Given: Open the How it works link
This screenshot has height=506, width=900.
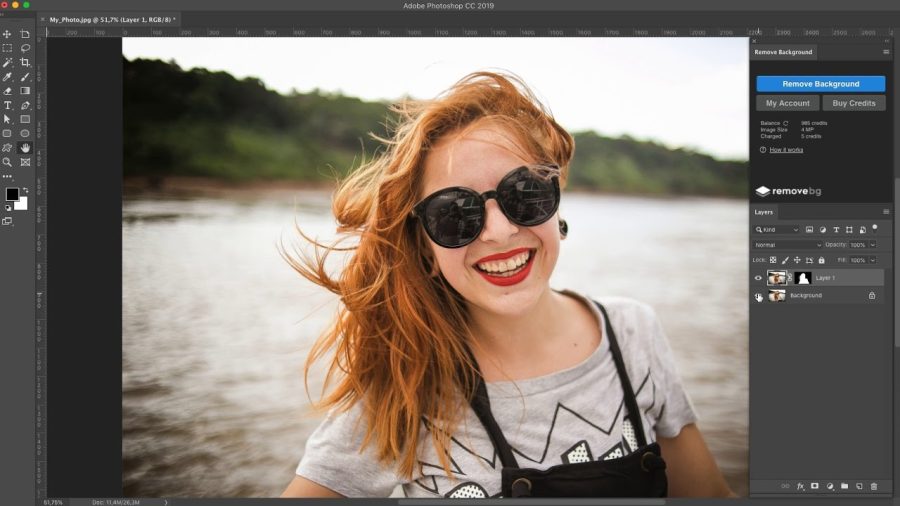Looking at the screenshot, I should [x=786, y=150].
